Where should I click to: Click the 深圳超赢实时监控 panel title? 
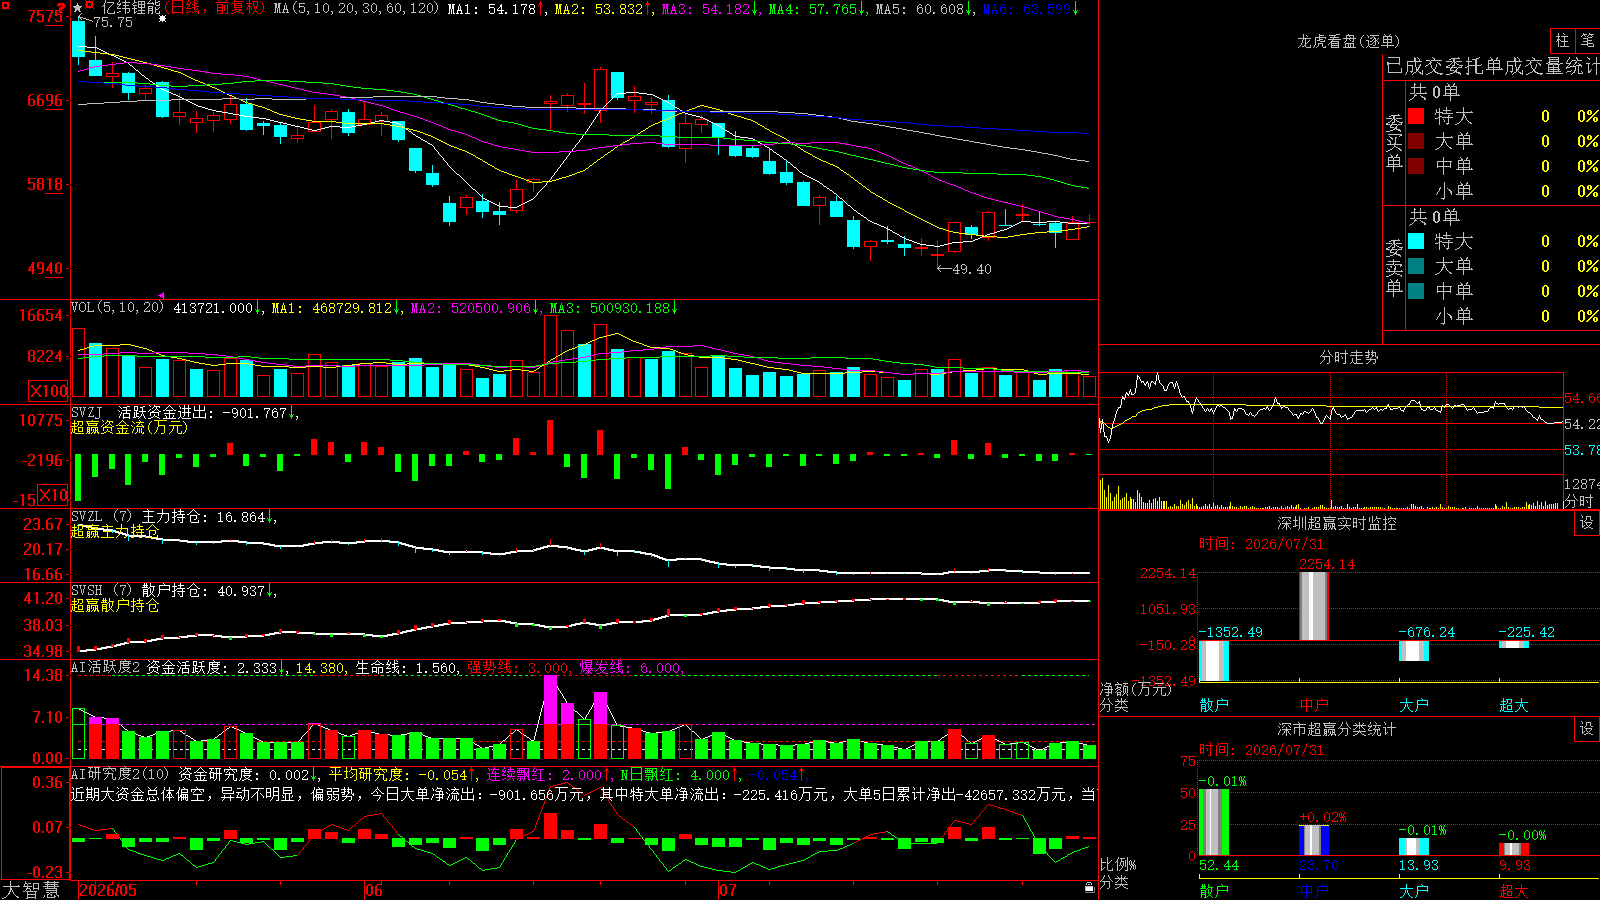1337,523
